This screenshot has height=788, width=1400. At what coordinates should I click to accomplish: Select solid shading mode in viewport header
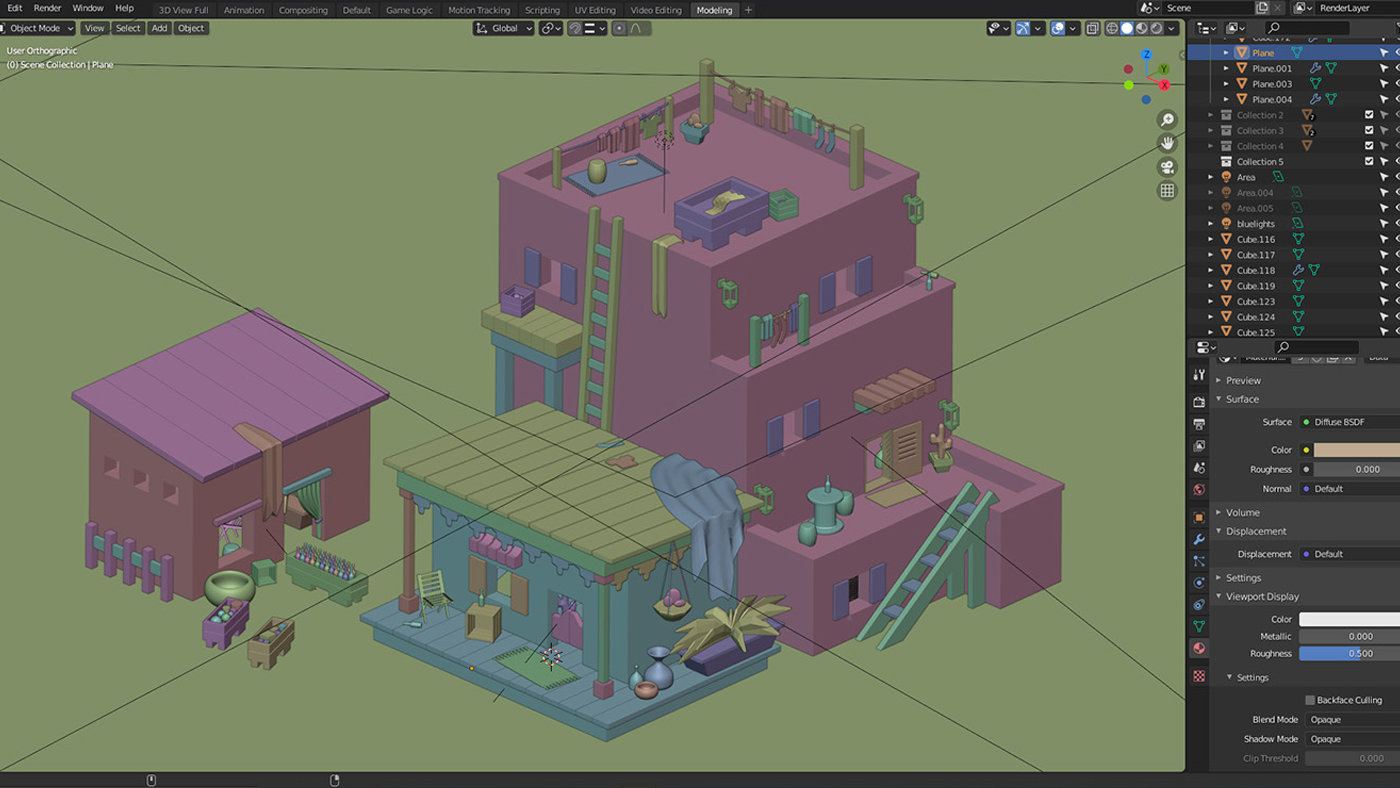coord(1127,28)
